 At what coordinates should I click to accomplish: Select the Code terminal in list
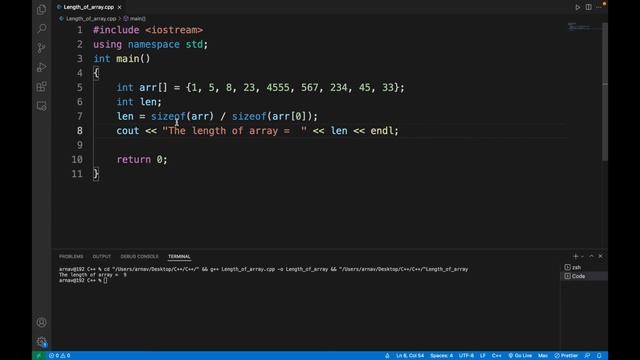point(584,276)
